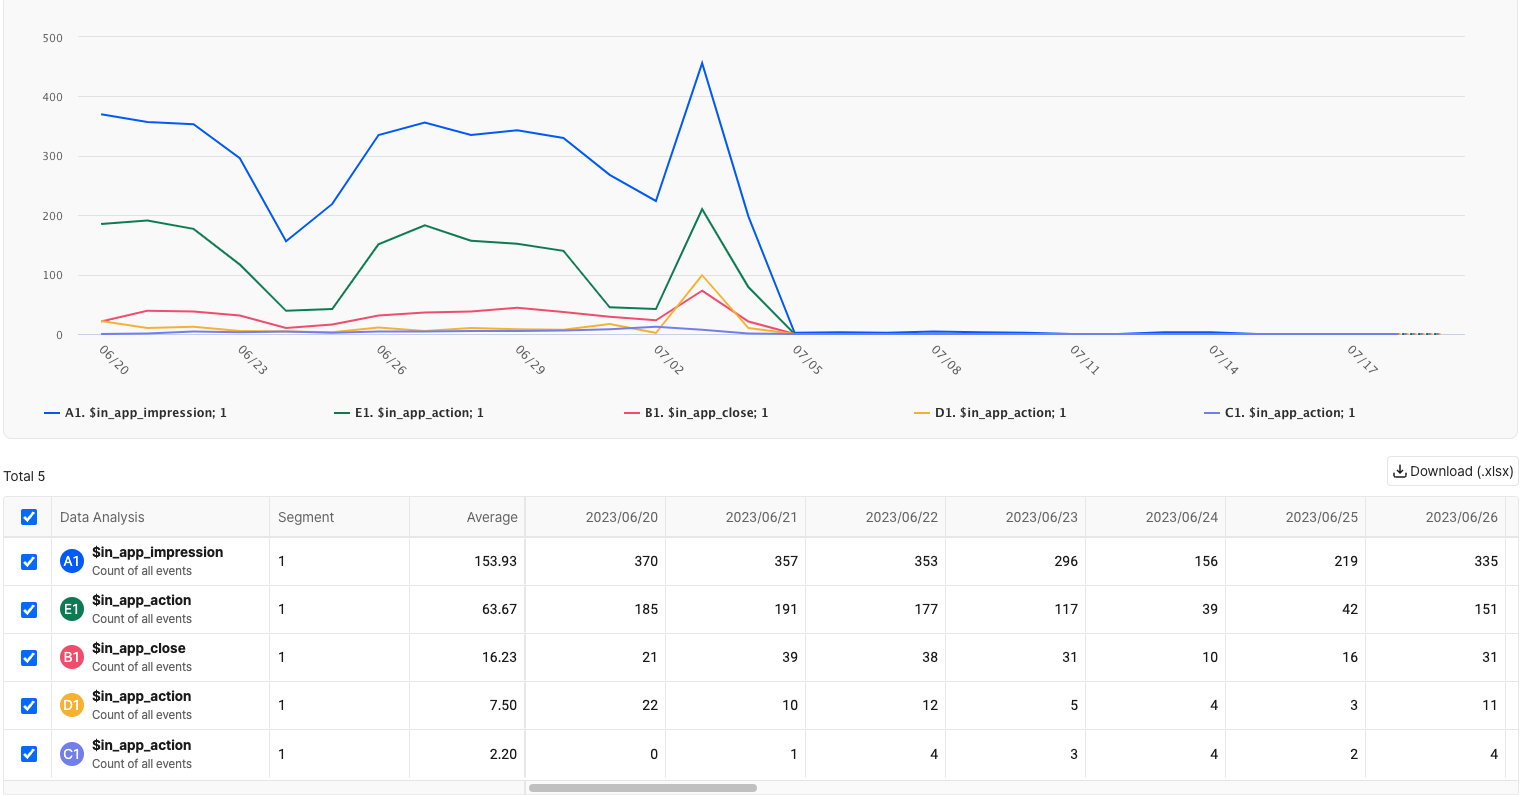Toggle legend item D1. $in_app_action
Image resolution: width=1525 pixels, height=795 pixels.
tap(990, 413)
